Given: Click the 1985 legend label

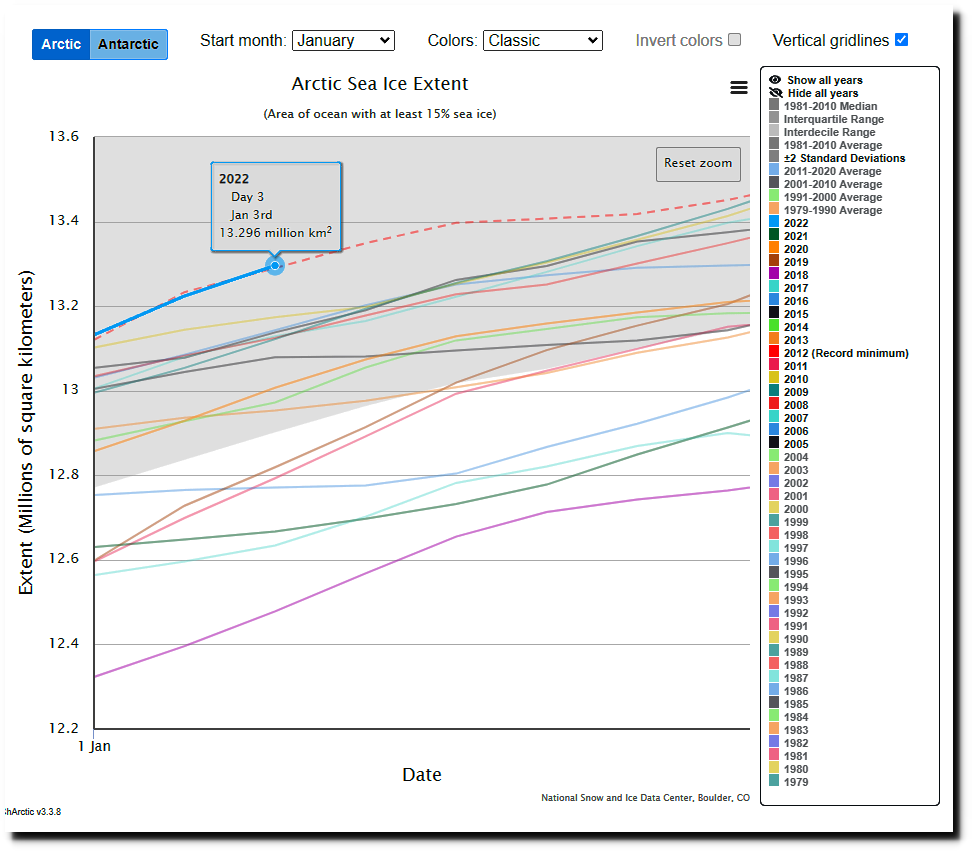Looking at the screenshot, I should coord(796,705).
